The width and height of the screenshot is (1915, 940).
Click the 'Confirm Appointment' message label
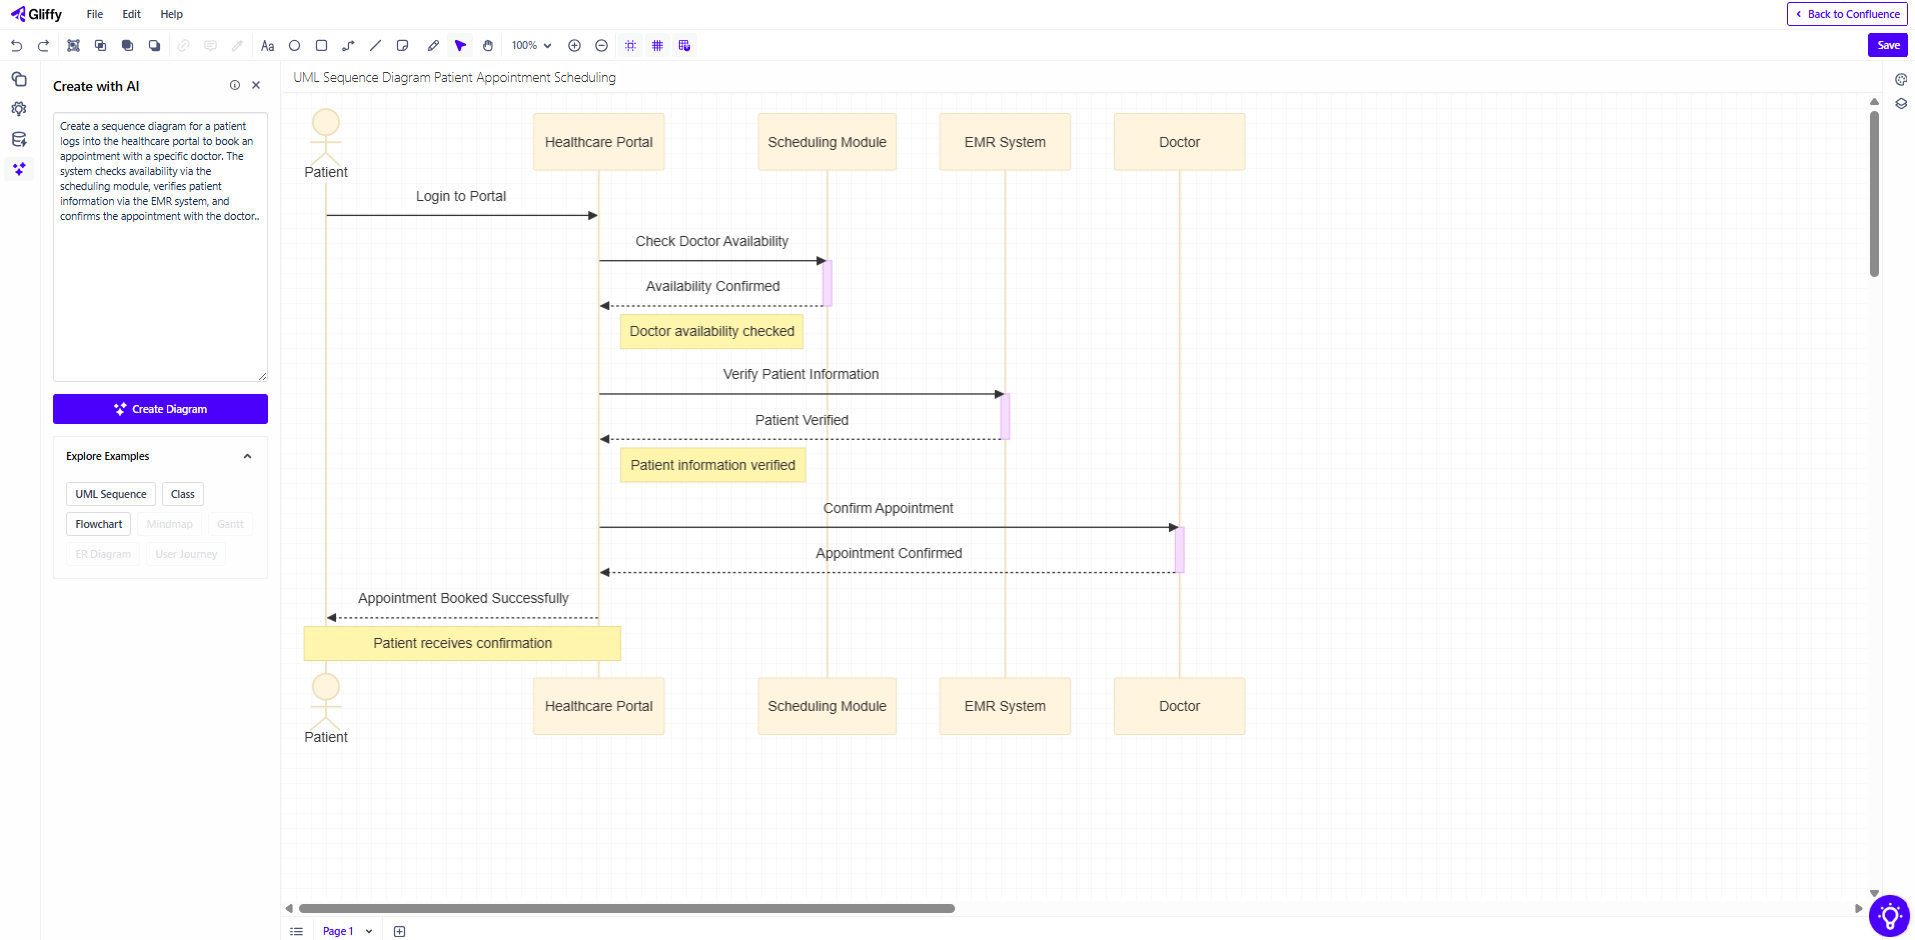tap(888, 508)
